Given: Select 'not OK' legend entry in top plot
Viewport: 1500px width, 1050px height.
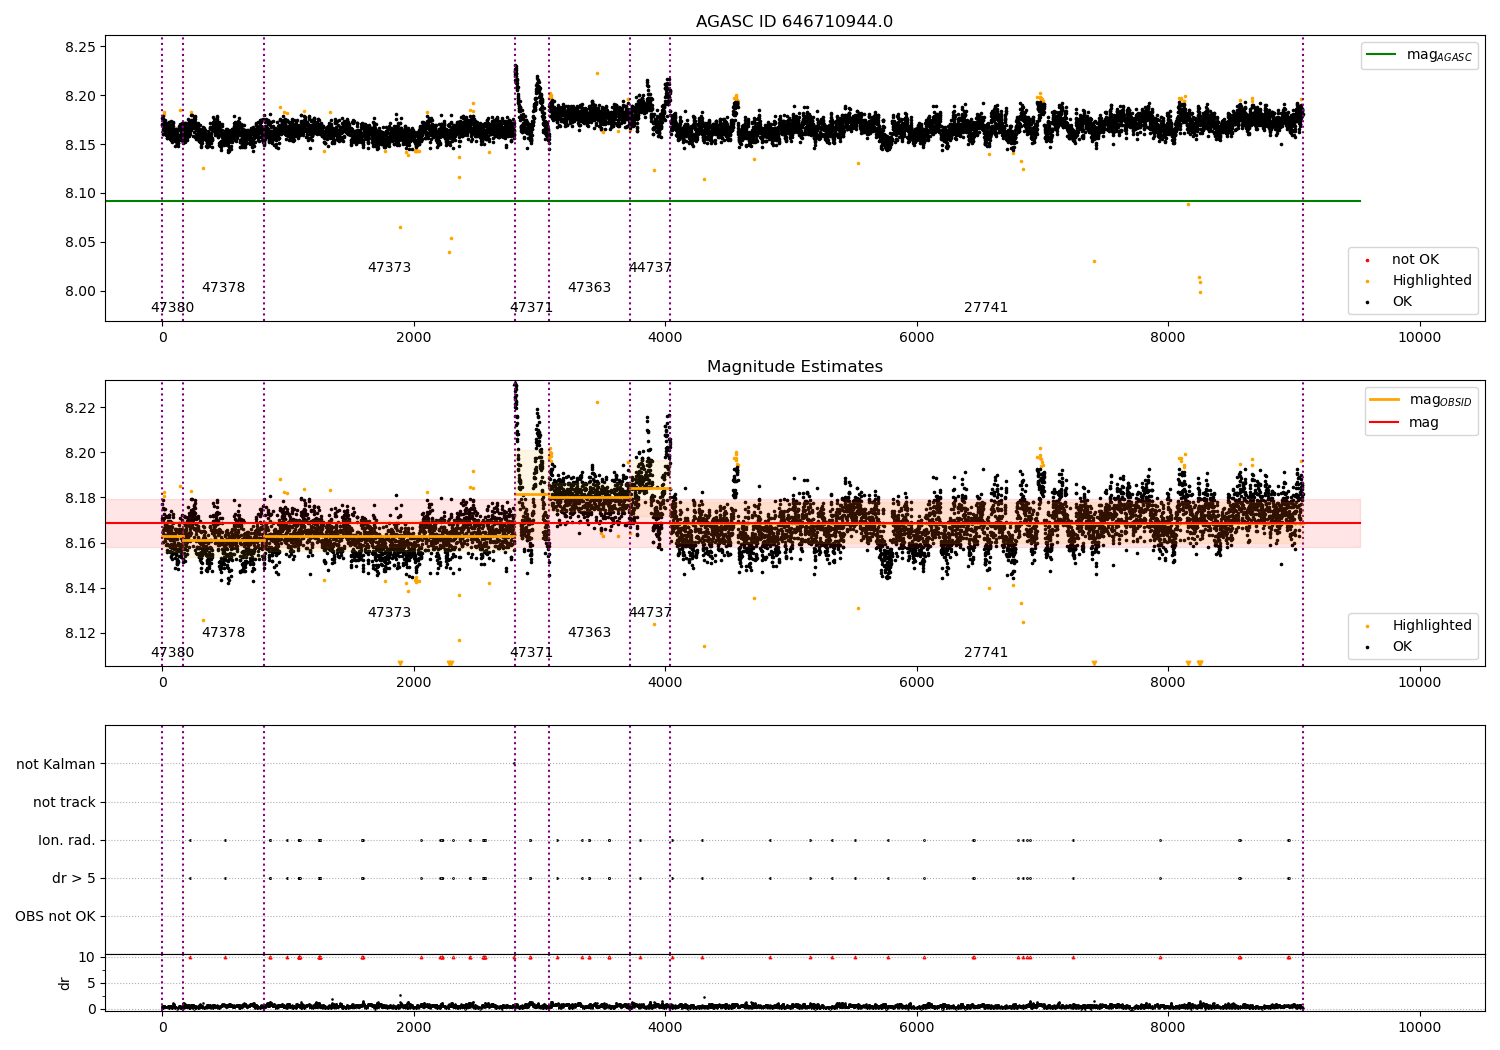Looking at the screenshot, I should point(1415,260).
